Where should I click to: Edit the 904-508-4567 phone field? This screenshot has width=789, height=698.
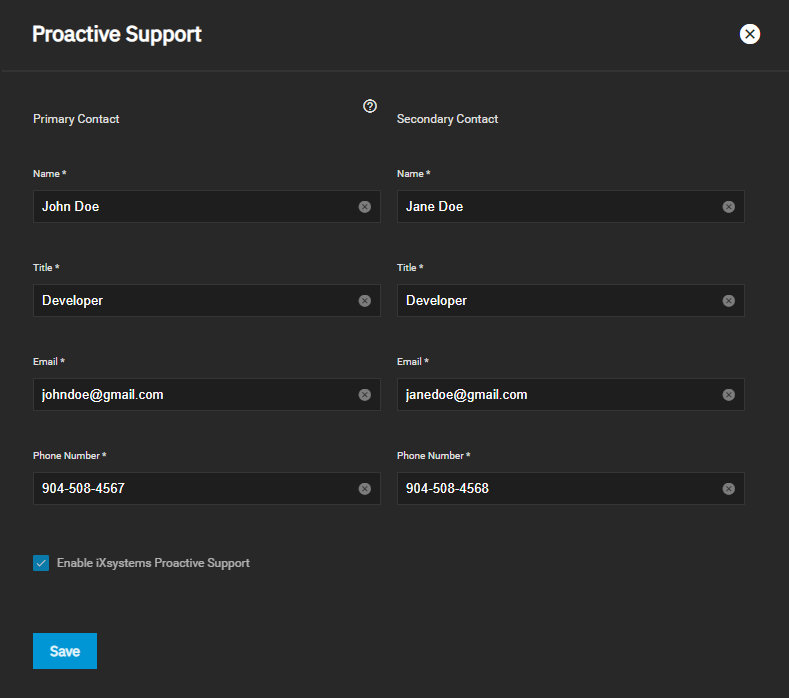click(190, 489)
